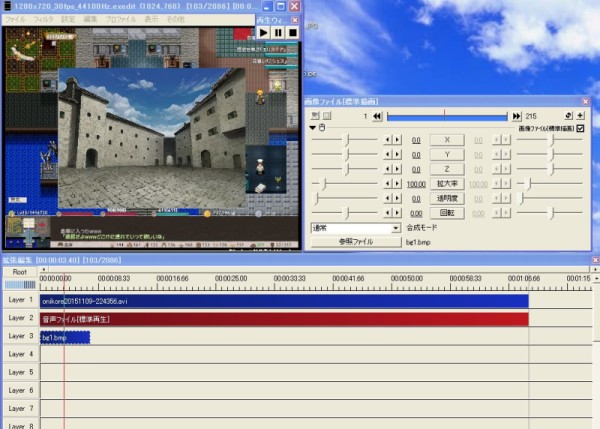Toggle Layer 6 visibility button
600x429 pixels.
20,391
